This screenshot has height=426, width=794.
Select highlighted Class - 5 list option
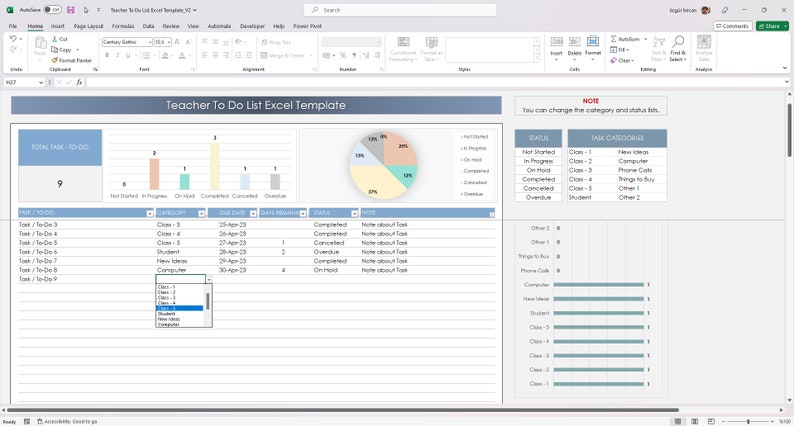(179, 308)
